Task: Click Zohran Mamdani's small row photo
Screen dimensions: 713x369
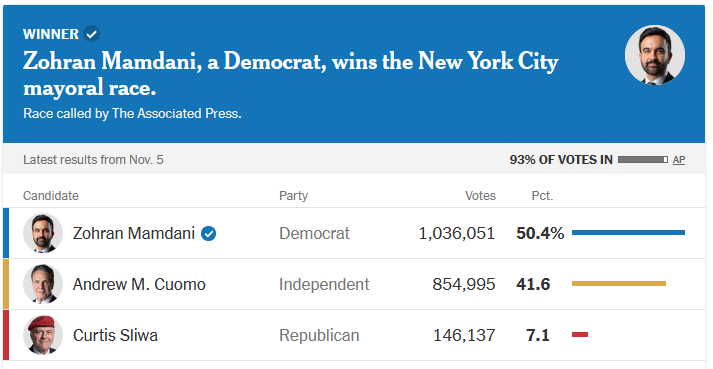Action: 43,233
